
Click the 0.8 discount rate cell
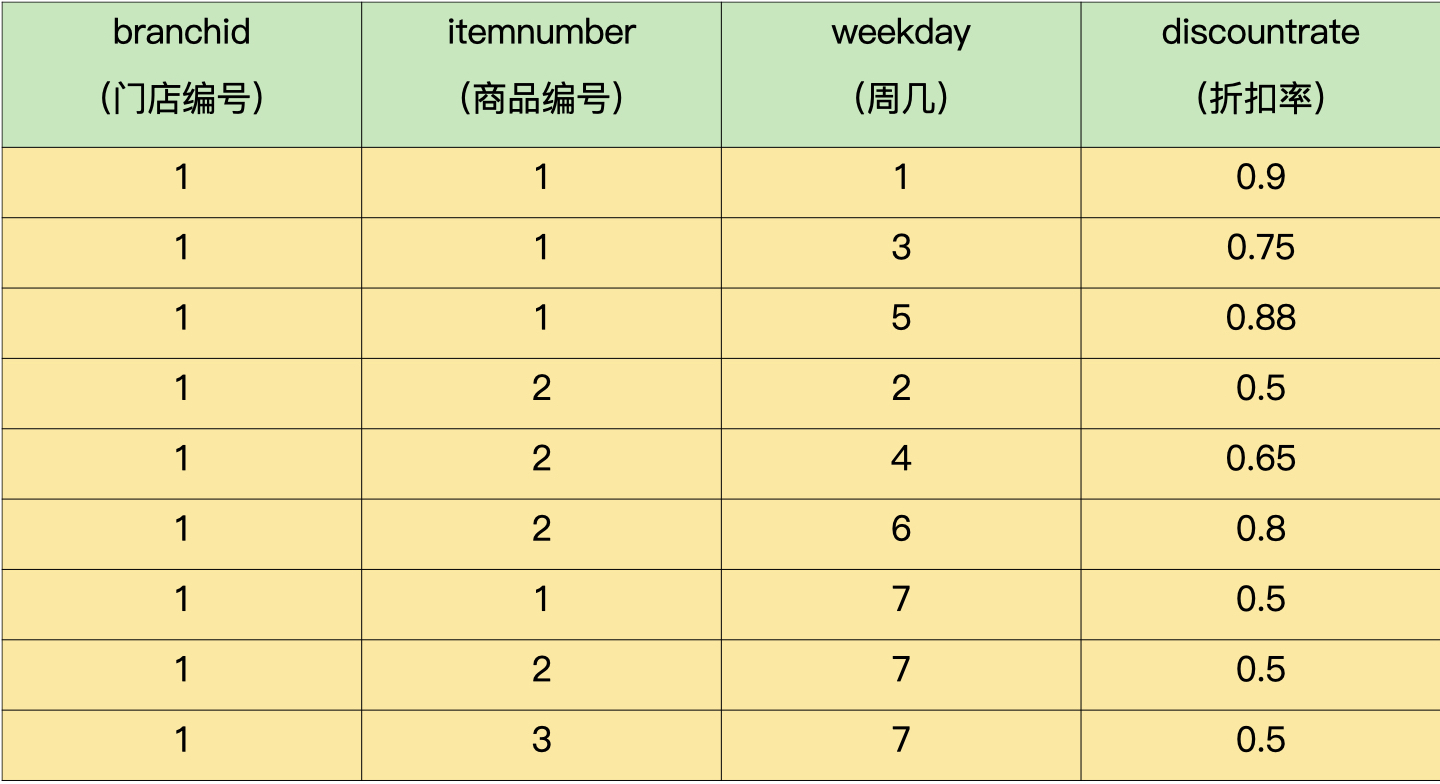(1260, 529)
